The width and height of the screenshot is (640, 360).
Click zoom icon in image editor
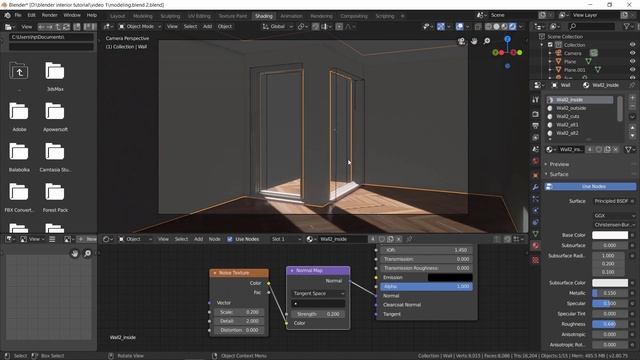click(x=87, y=253)
